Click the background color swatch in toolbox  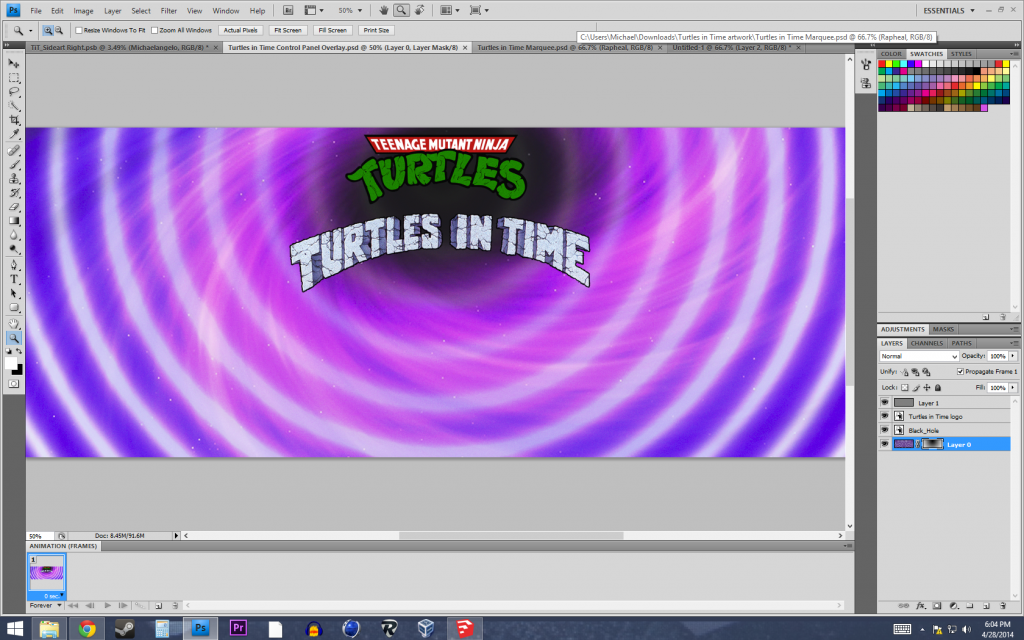18,370
